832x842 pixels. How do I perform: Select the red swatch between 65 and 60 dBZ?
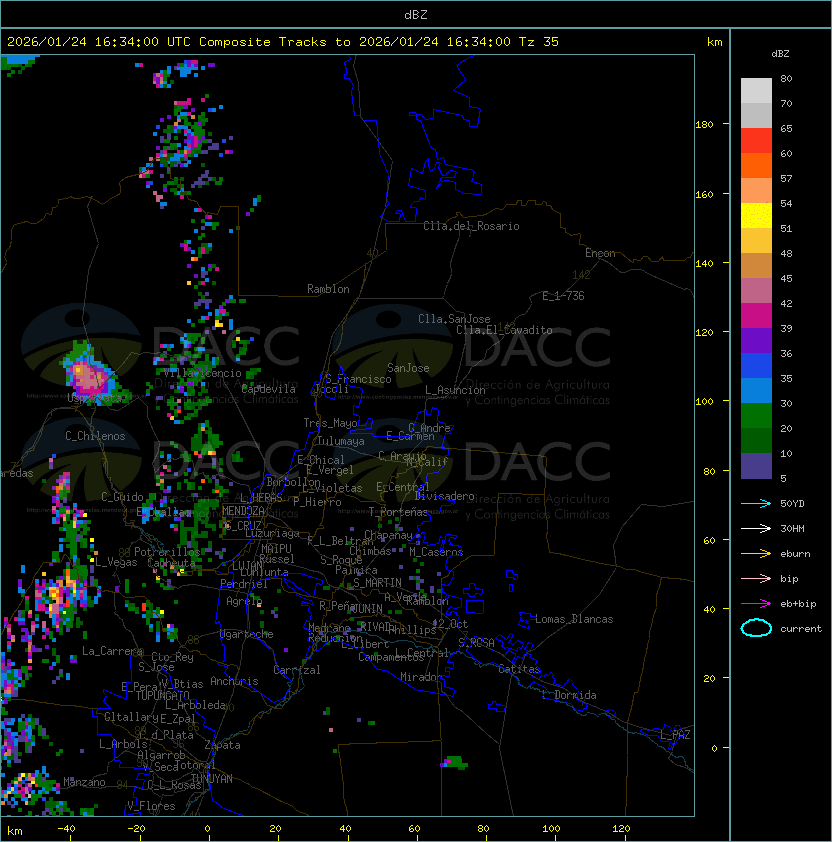point(756,141)
